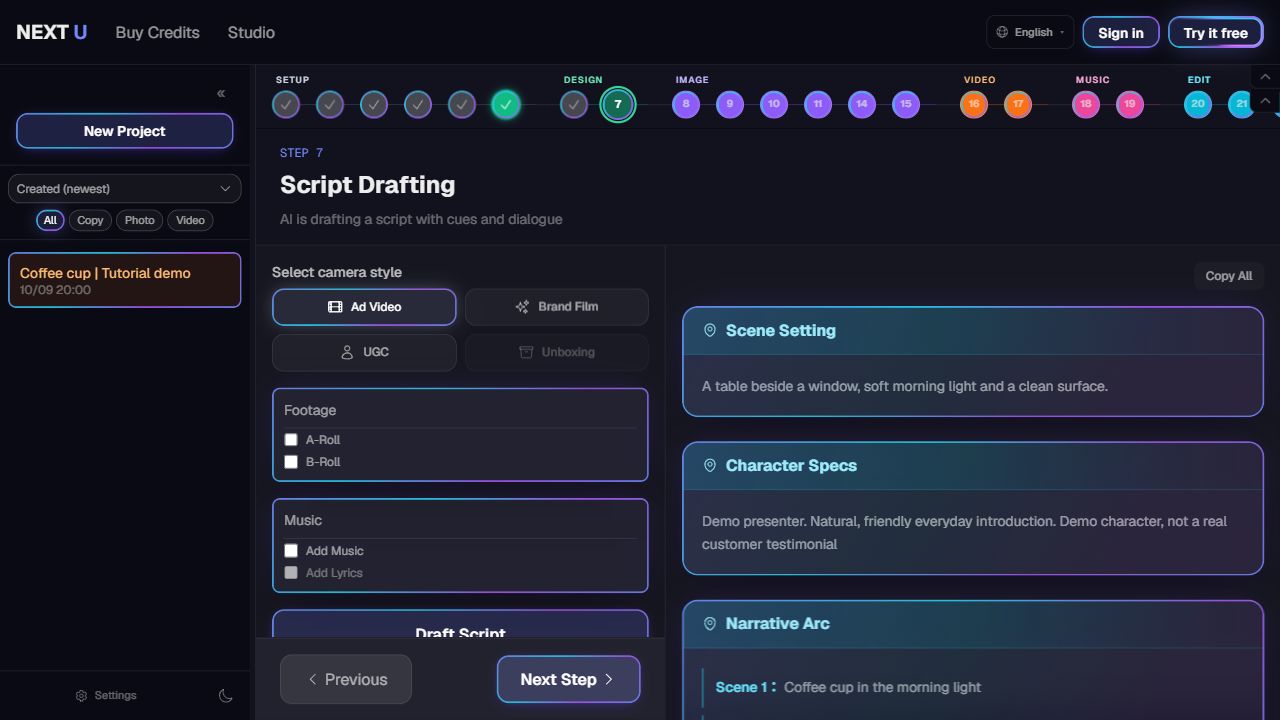
Task: Click the Add Lyrics checkbox
Action: click(291, 573)
